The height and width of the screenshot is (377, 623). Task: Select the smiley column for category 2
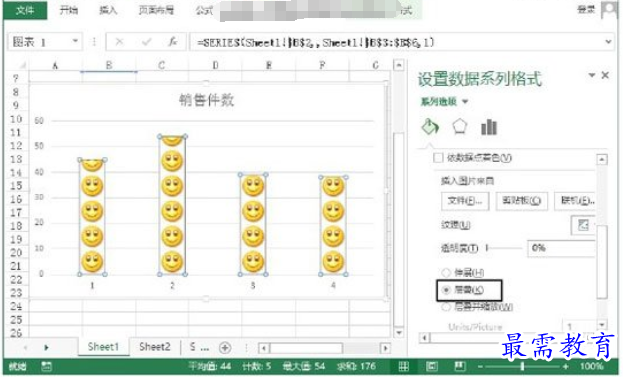[x=172, y=205]
